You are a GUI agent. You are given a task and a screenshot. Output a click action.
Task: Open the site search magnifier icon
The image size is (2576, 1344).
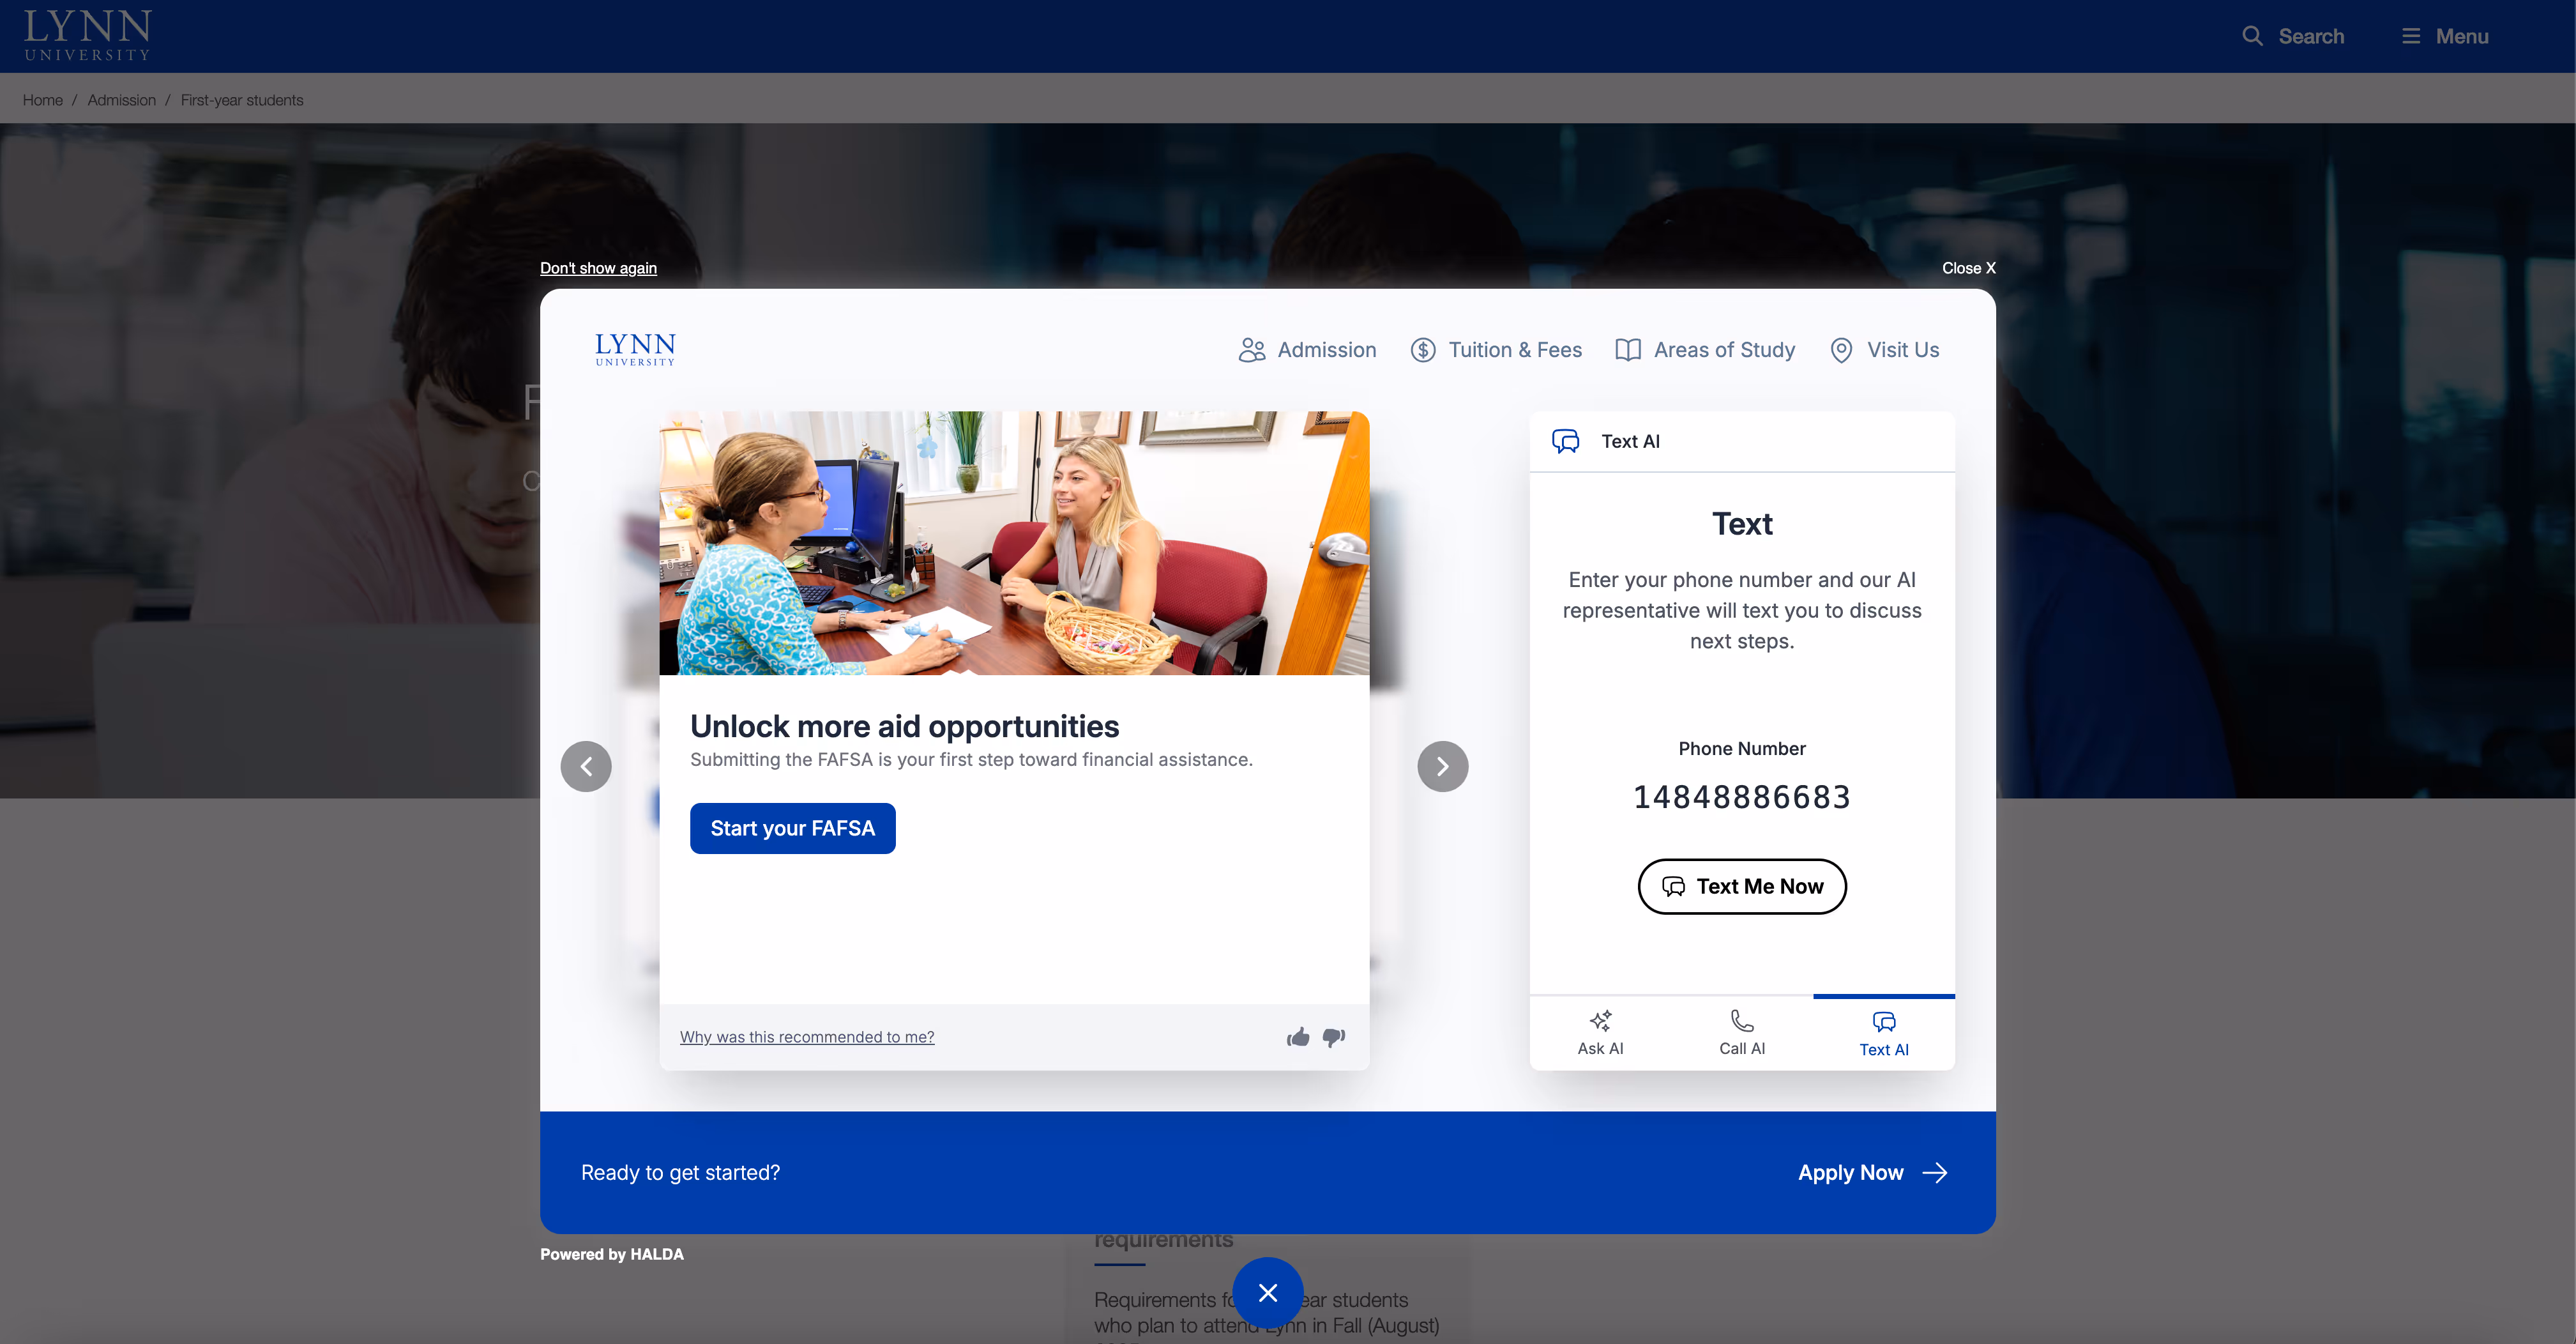coord(2252,36)
